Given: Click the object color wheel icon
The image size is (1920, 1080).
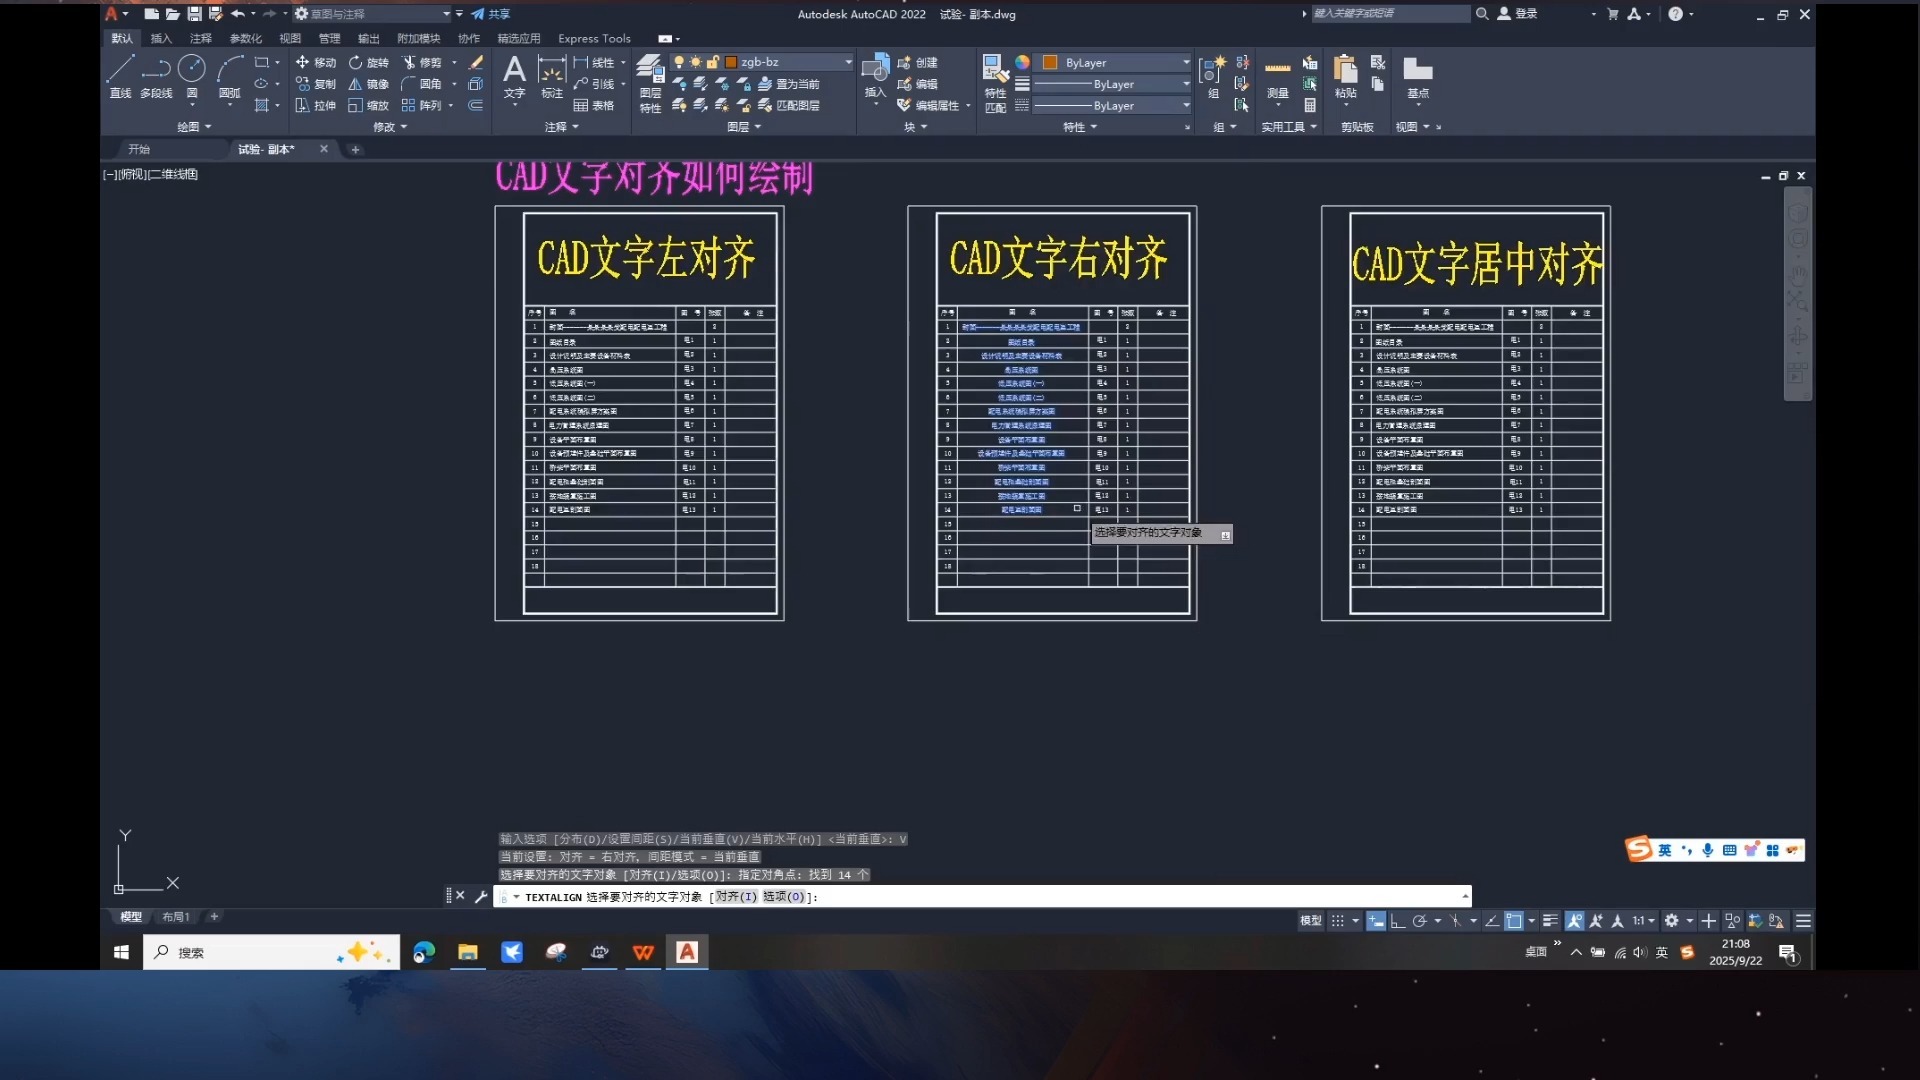Looking at the screenshot, I should tap(1022, 62).
